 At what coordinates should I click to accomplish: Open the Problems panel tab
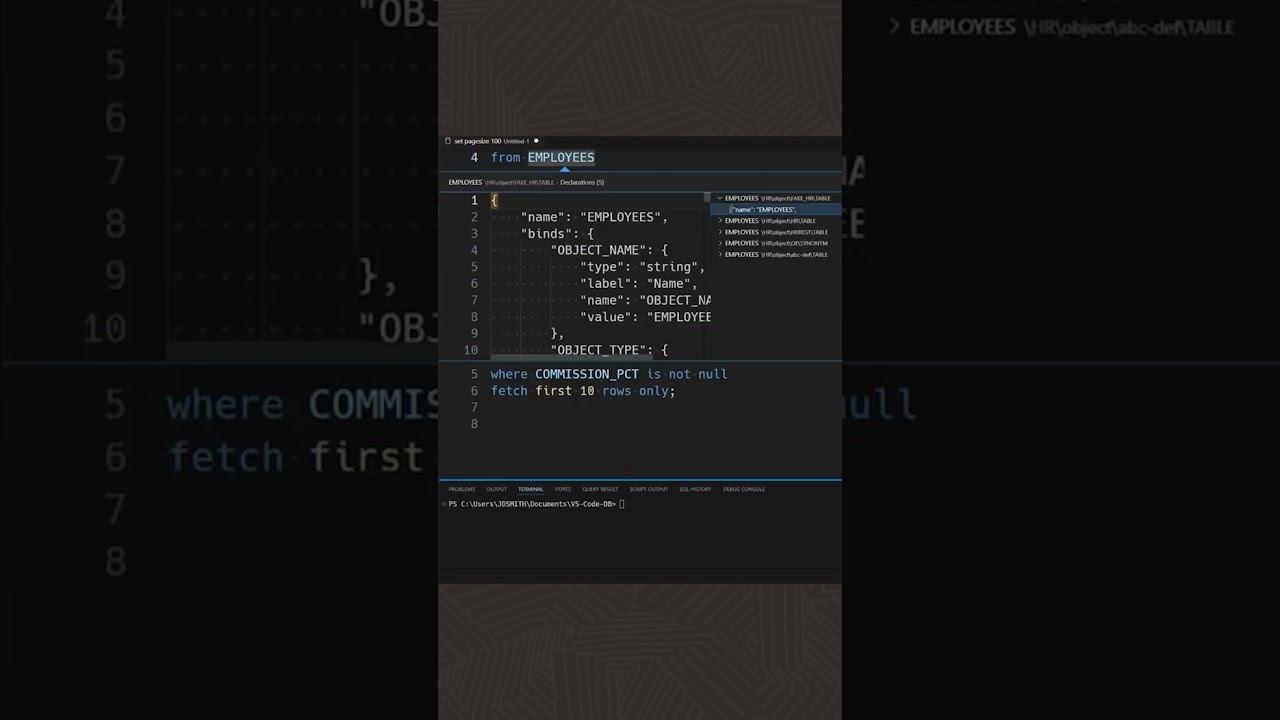462,489
